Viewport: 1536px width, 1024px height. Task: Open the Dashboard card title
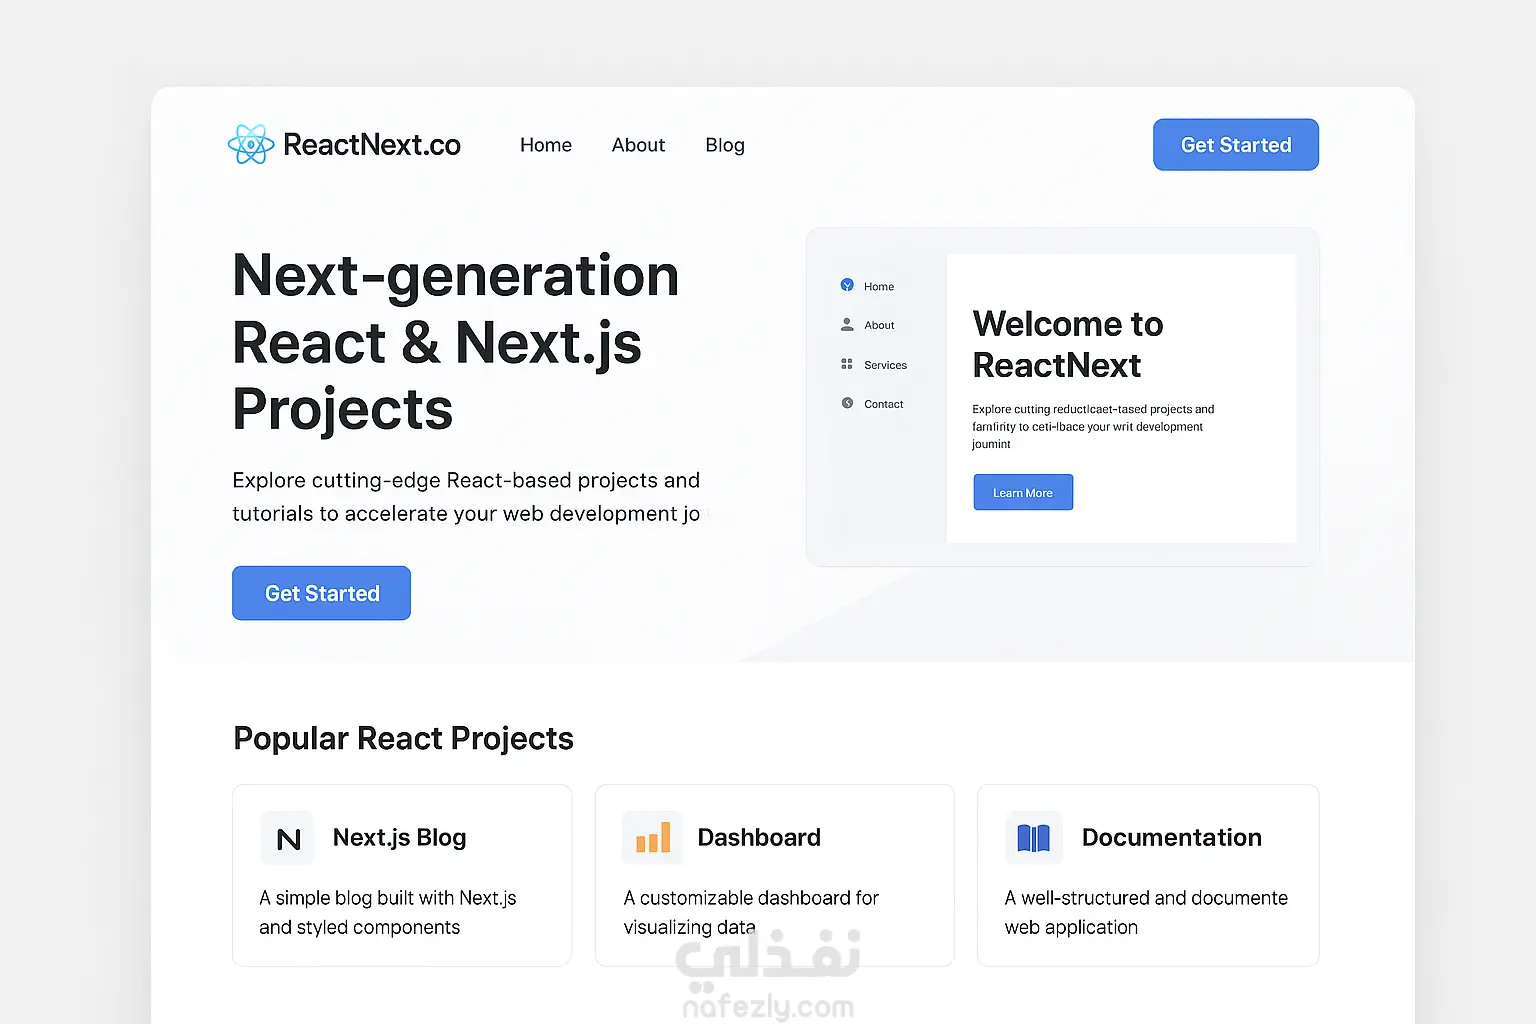pos(759,838)
